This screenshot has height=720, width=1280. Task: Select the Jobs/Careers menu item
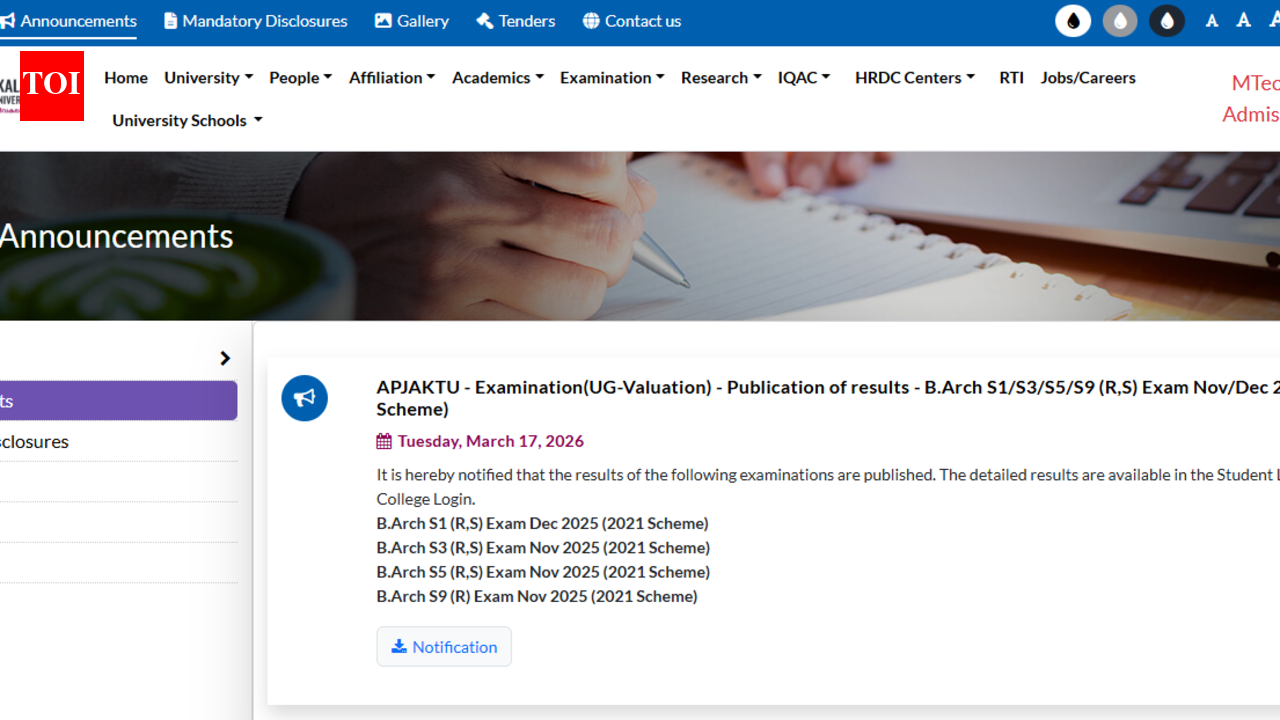[1087, 78]
